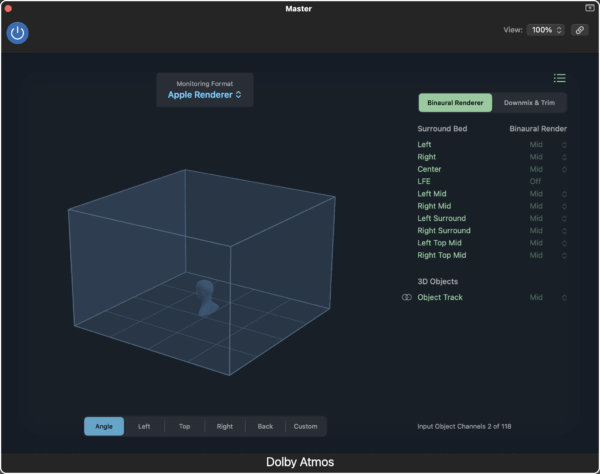Choose the Custom view option
Image resolution: width=600 pixels, height=474 pixels.
tap(306, 426)
